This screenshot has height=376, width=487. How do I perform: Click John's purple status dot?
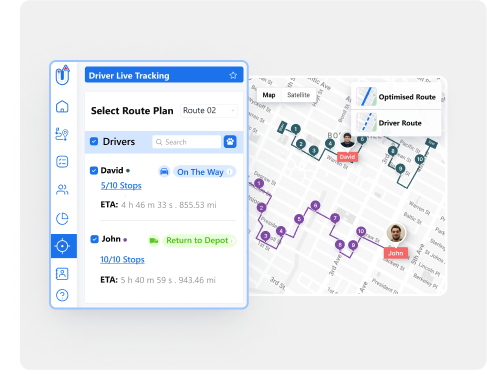pyautogui.click(x=125, y=239)
